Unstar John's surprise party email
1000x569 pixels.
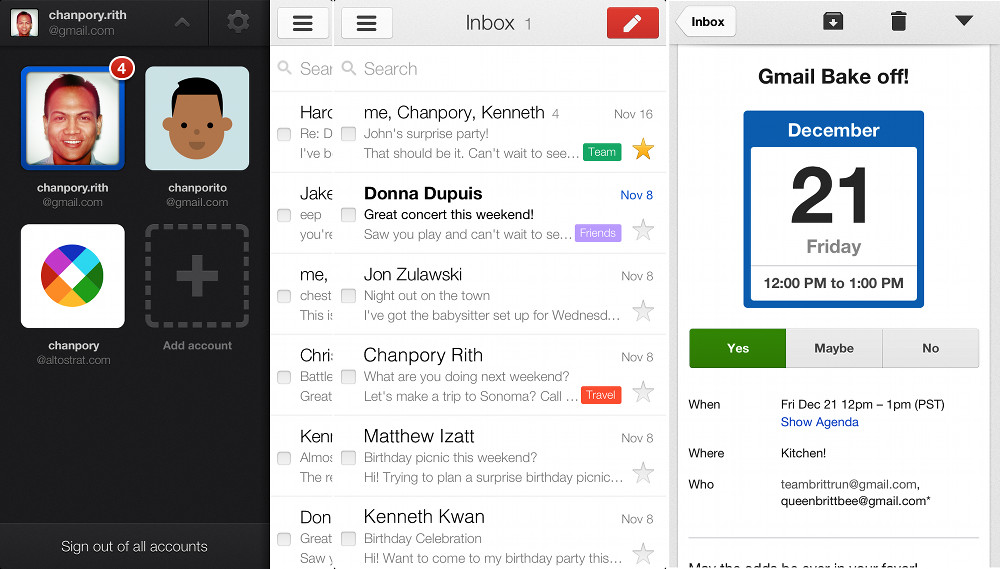coord(643,149)
